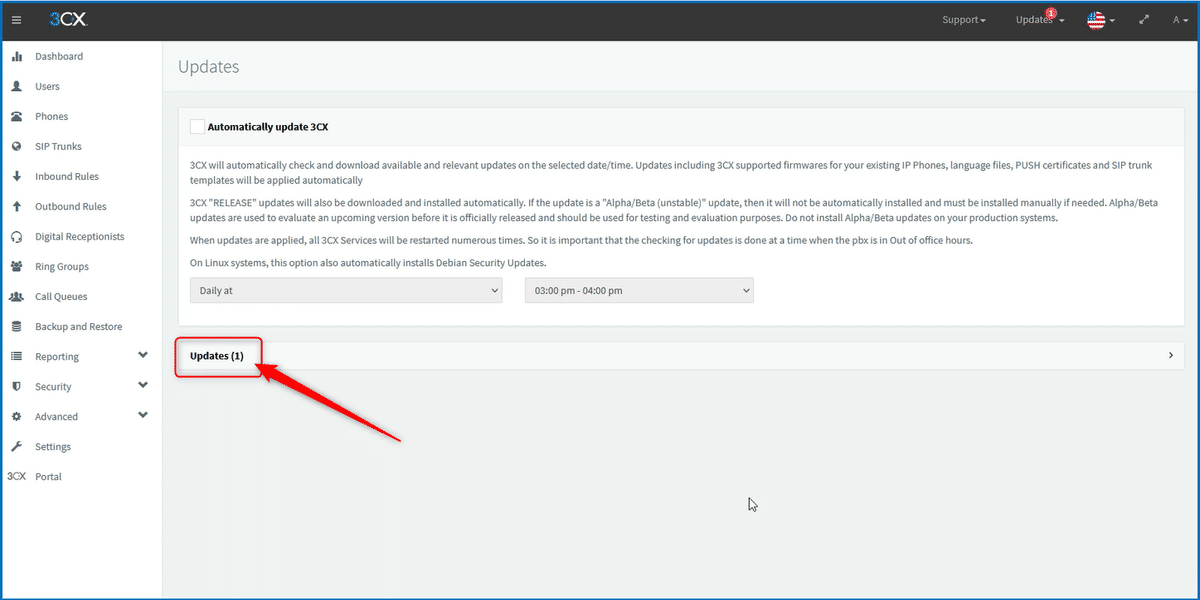Open the Updates header dropdown
Image resolution: width=1200 pixels, height=600 pixels.
click(1040, 20)
